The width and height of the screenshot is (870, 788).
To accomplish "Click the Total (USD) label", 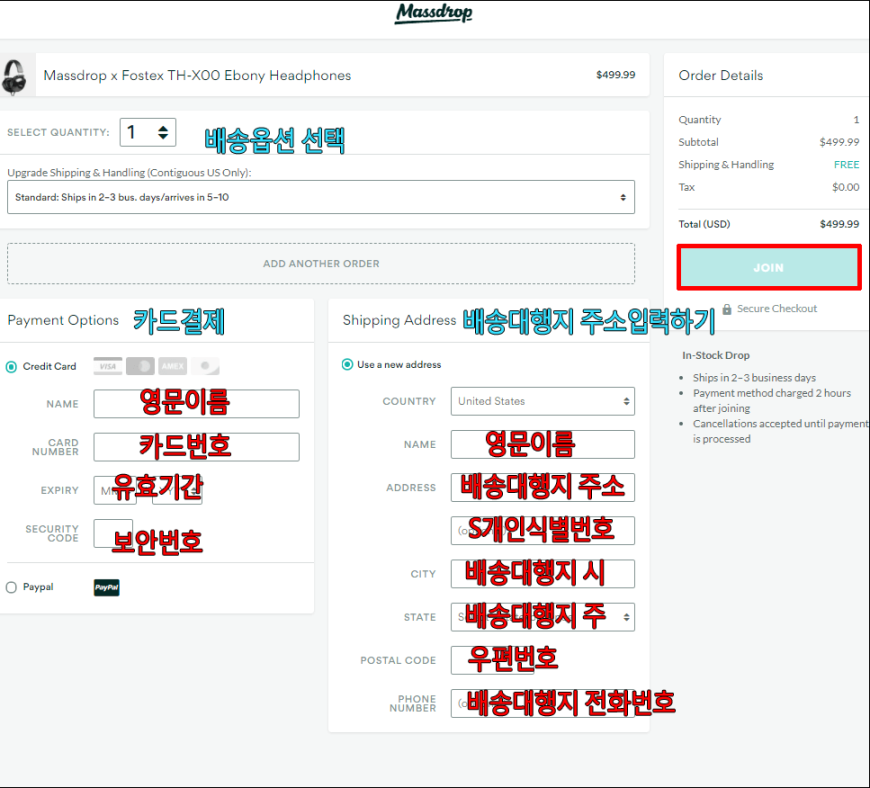I will (x=704, y=224).
